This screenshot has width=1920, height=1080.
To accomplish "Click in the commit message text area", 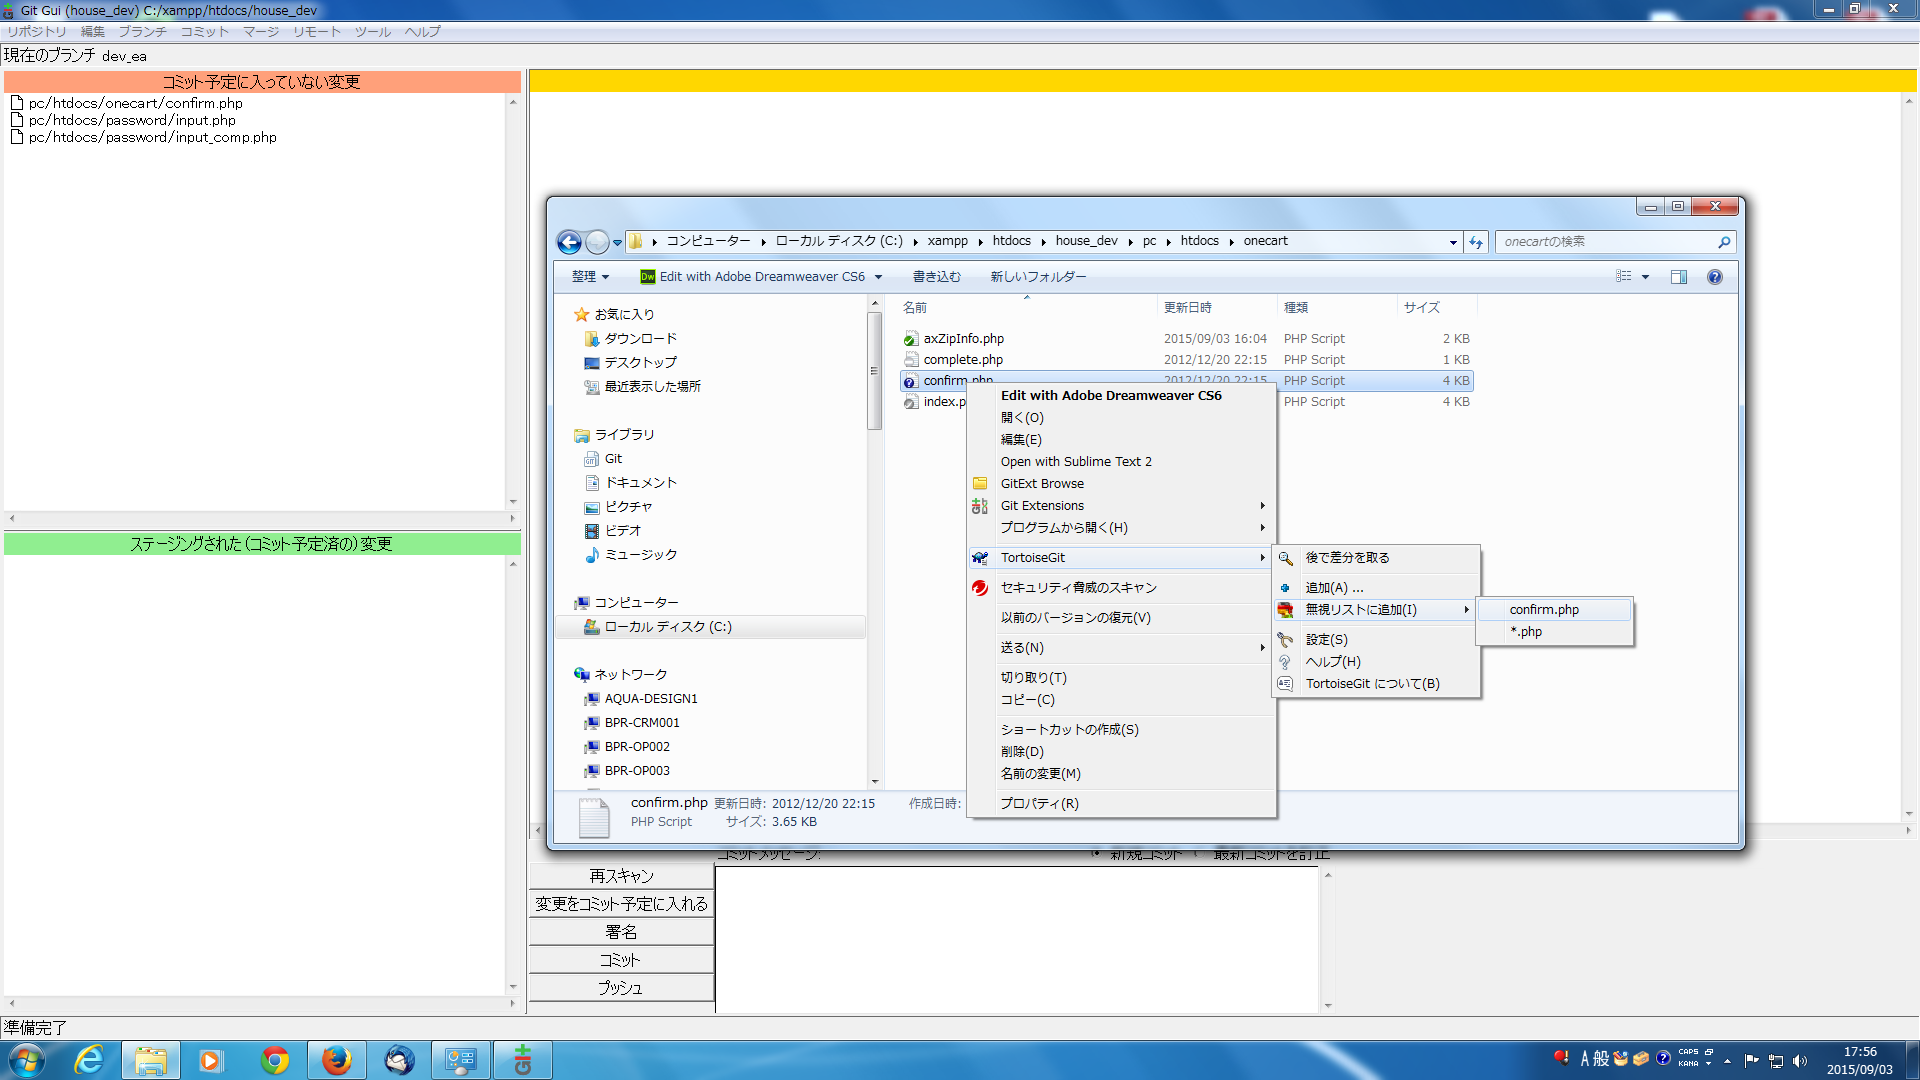I will (1016, 938).
